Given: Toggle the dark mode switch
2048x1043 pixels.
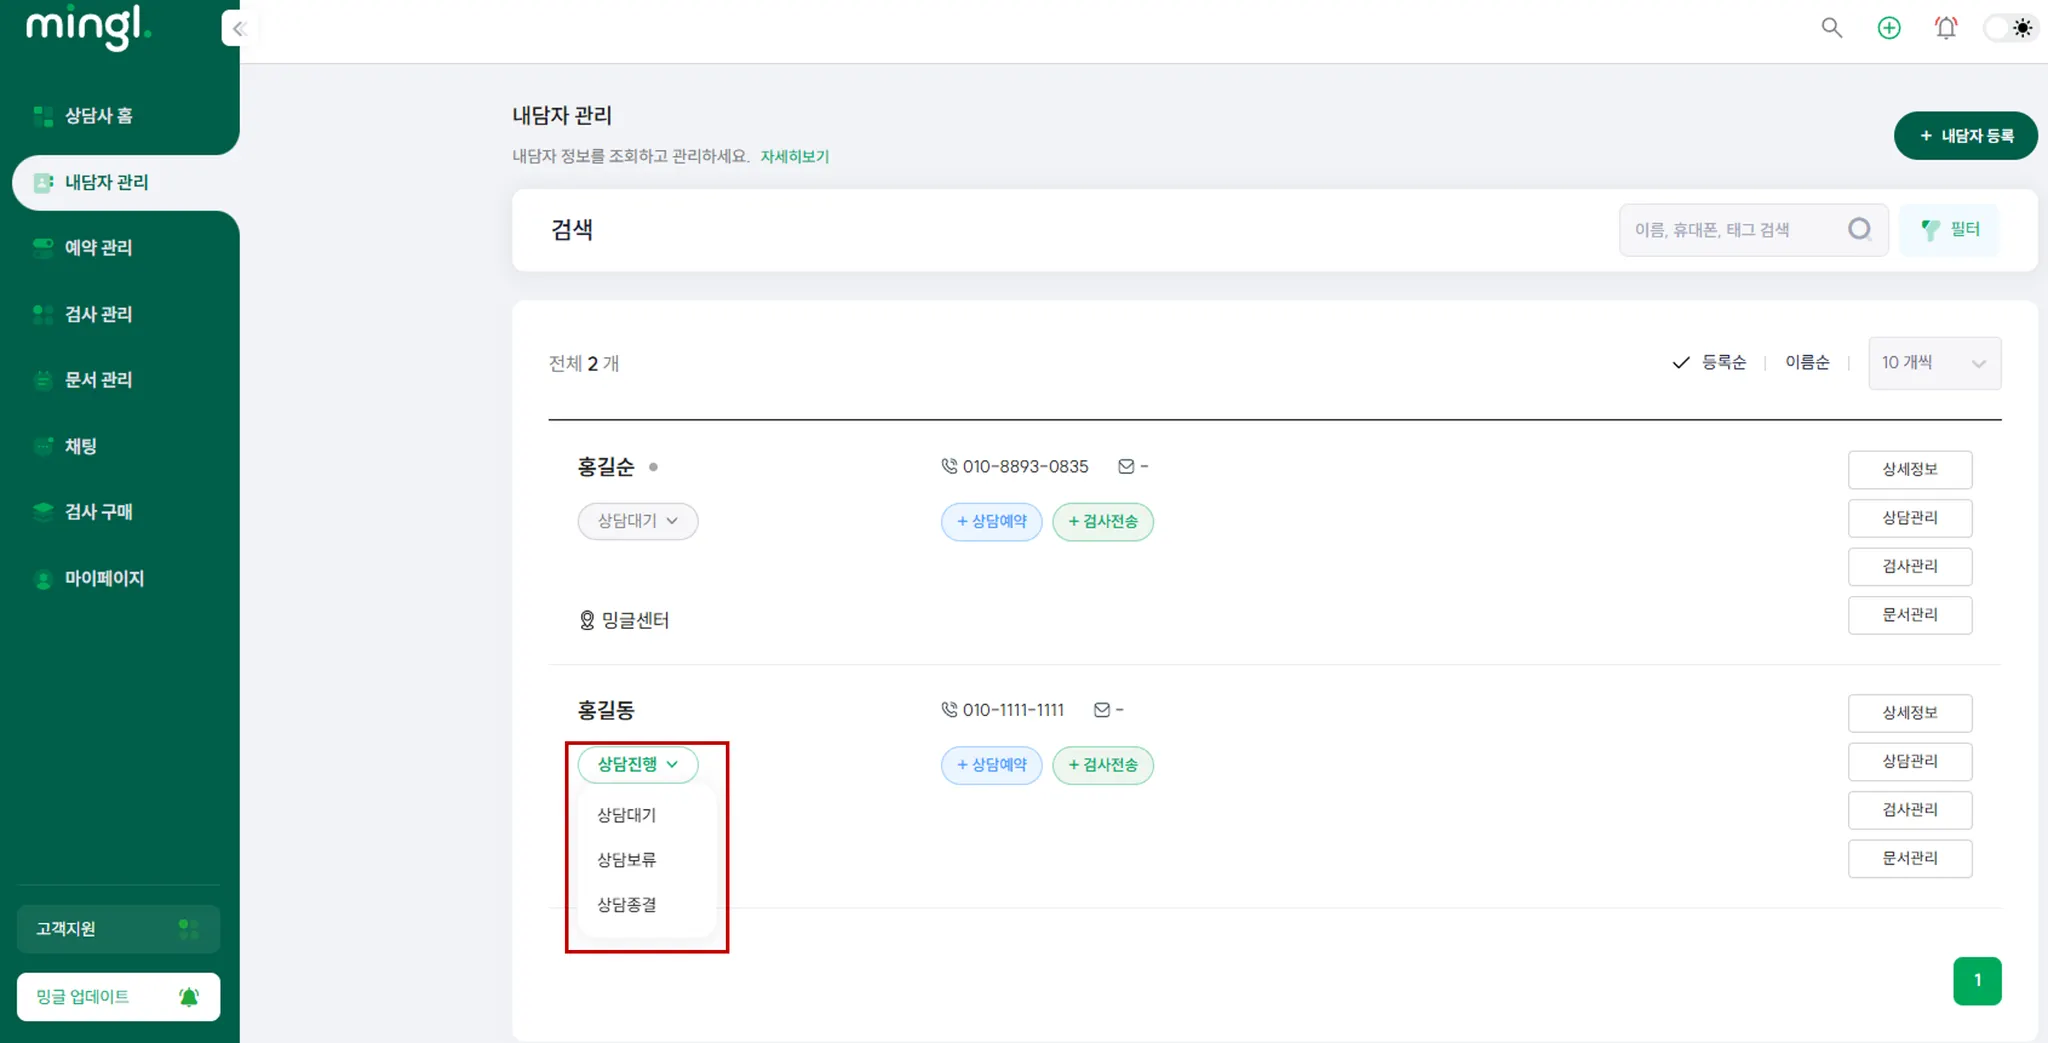Looking at the screenshot, I should (x=2010, y=28).
